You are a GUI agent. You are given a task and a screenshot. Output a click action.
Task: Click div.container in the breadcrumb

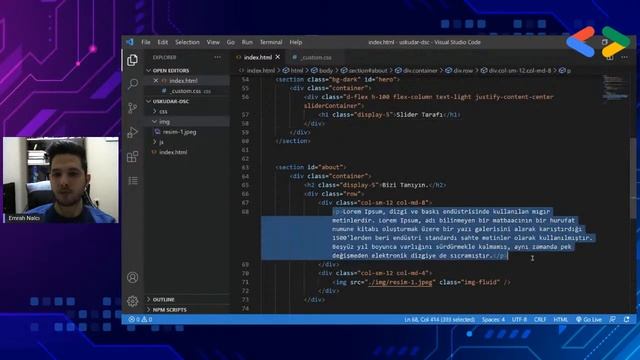(x=416, y=71)
